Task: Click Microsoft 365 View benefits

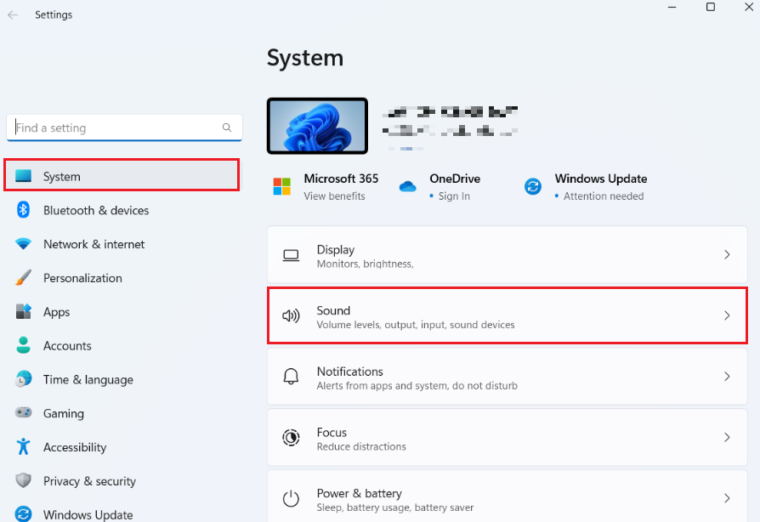Action: (x=334, y=196)
